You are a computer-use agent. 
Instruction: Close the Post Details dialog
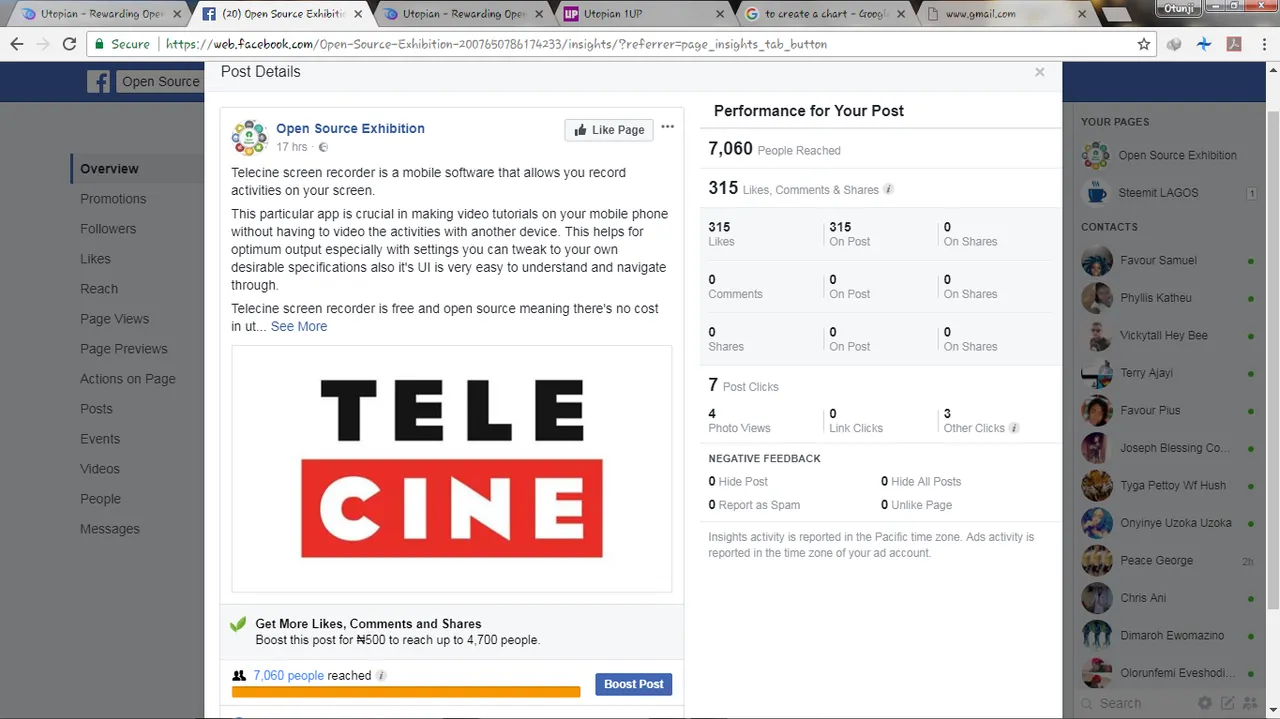pyautogui.click(x=1040, y=72)
